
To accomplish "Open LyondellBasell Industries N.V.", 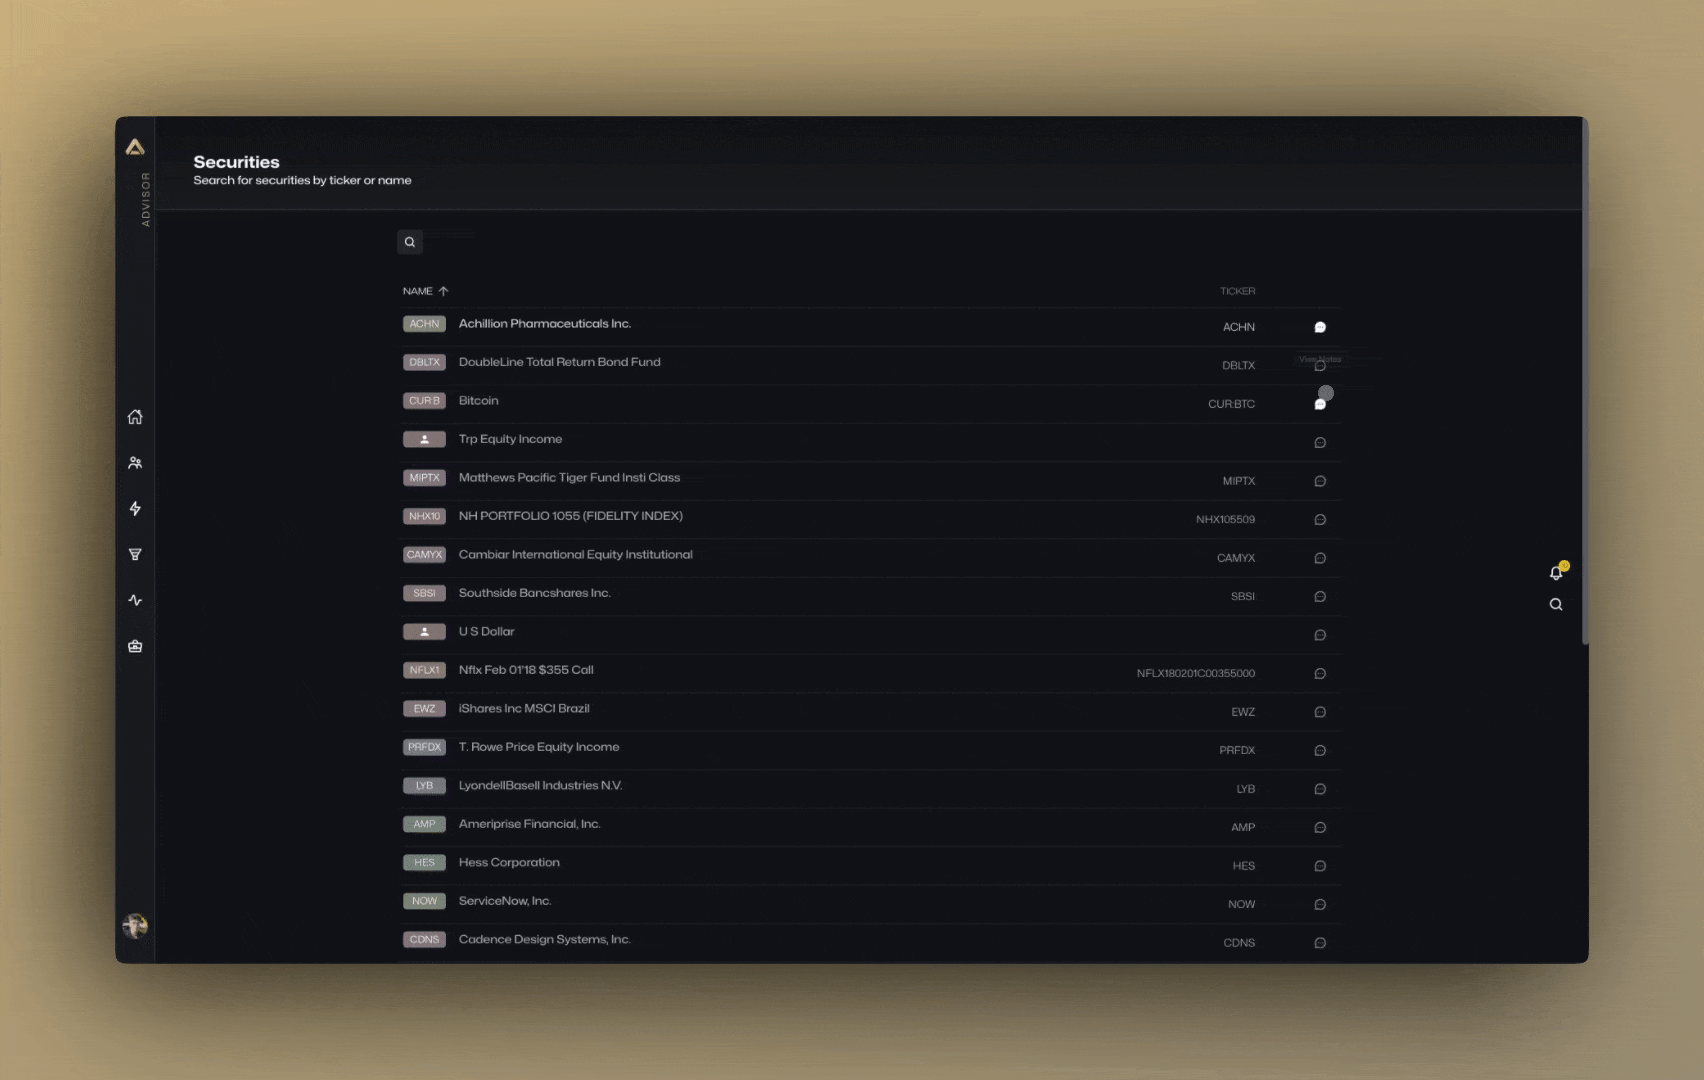I will click(x=541, y=786).
